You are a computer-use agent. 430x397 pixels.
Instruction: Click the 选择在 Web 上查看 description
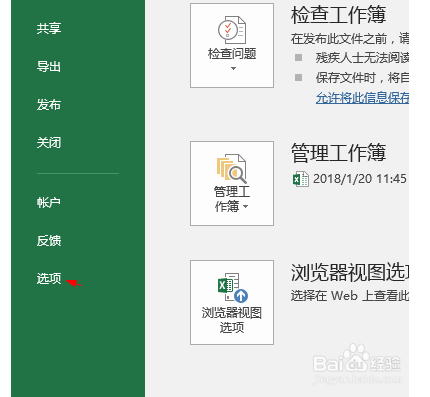tap(350, 296)
